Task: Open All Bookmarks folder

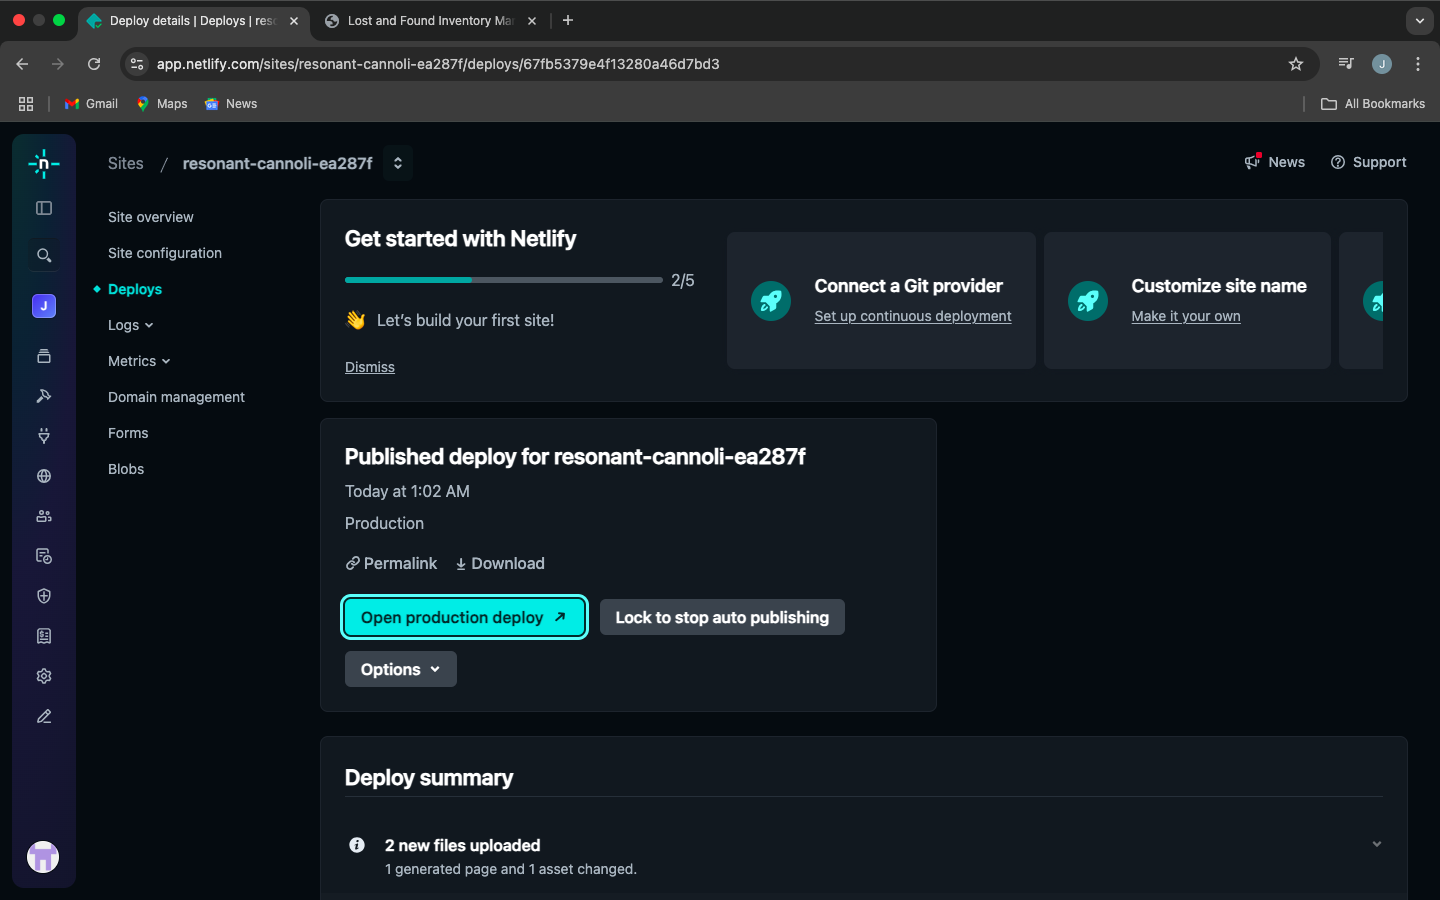Action: point(1373,104)
